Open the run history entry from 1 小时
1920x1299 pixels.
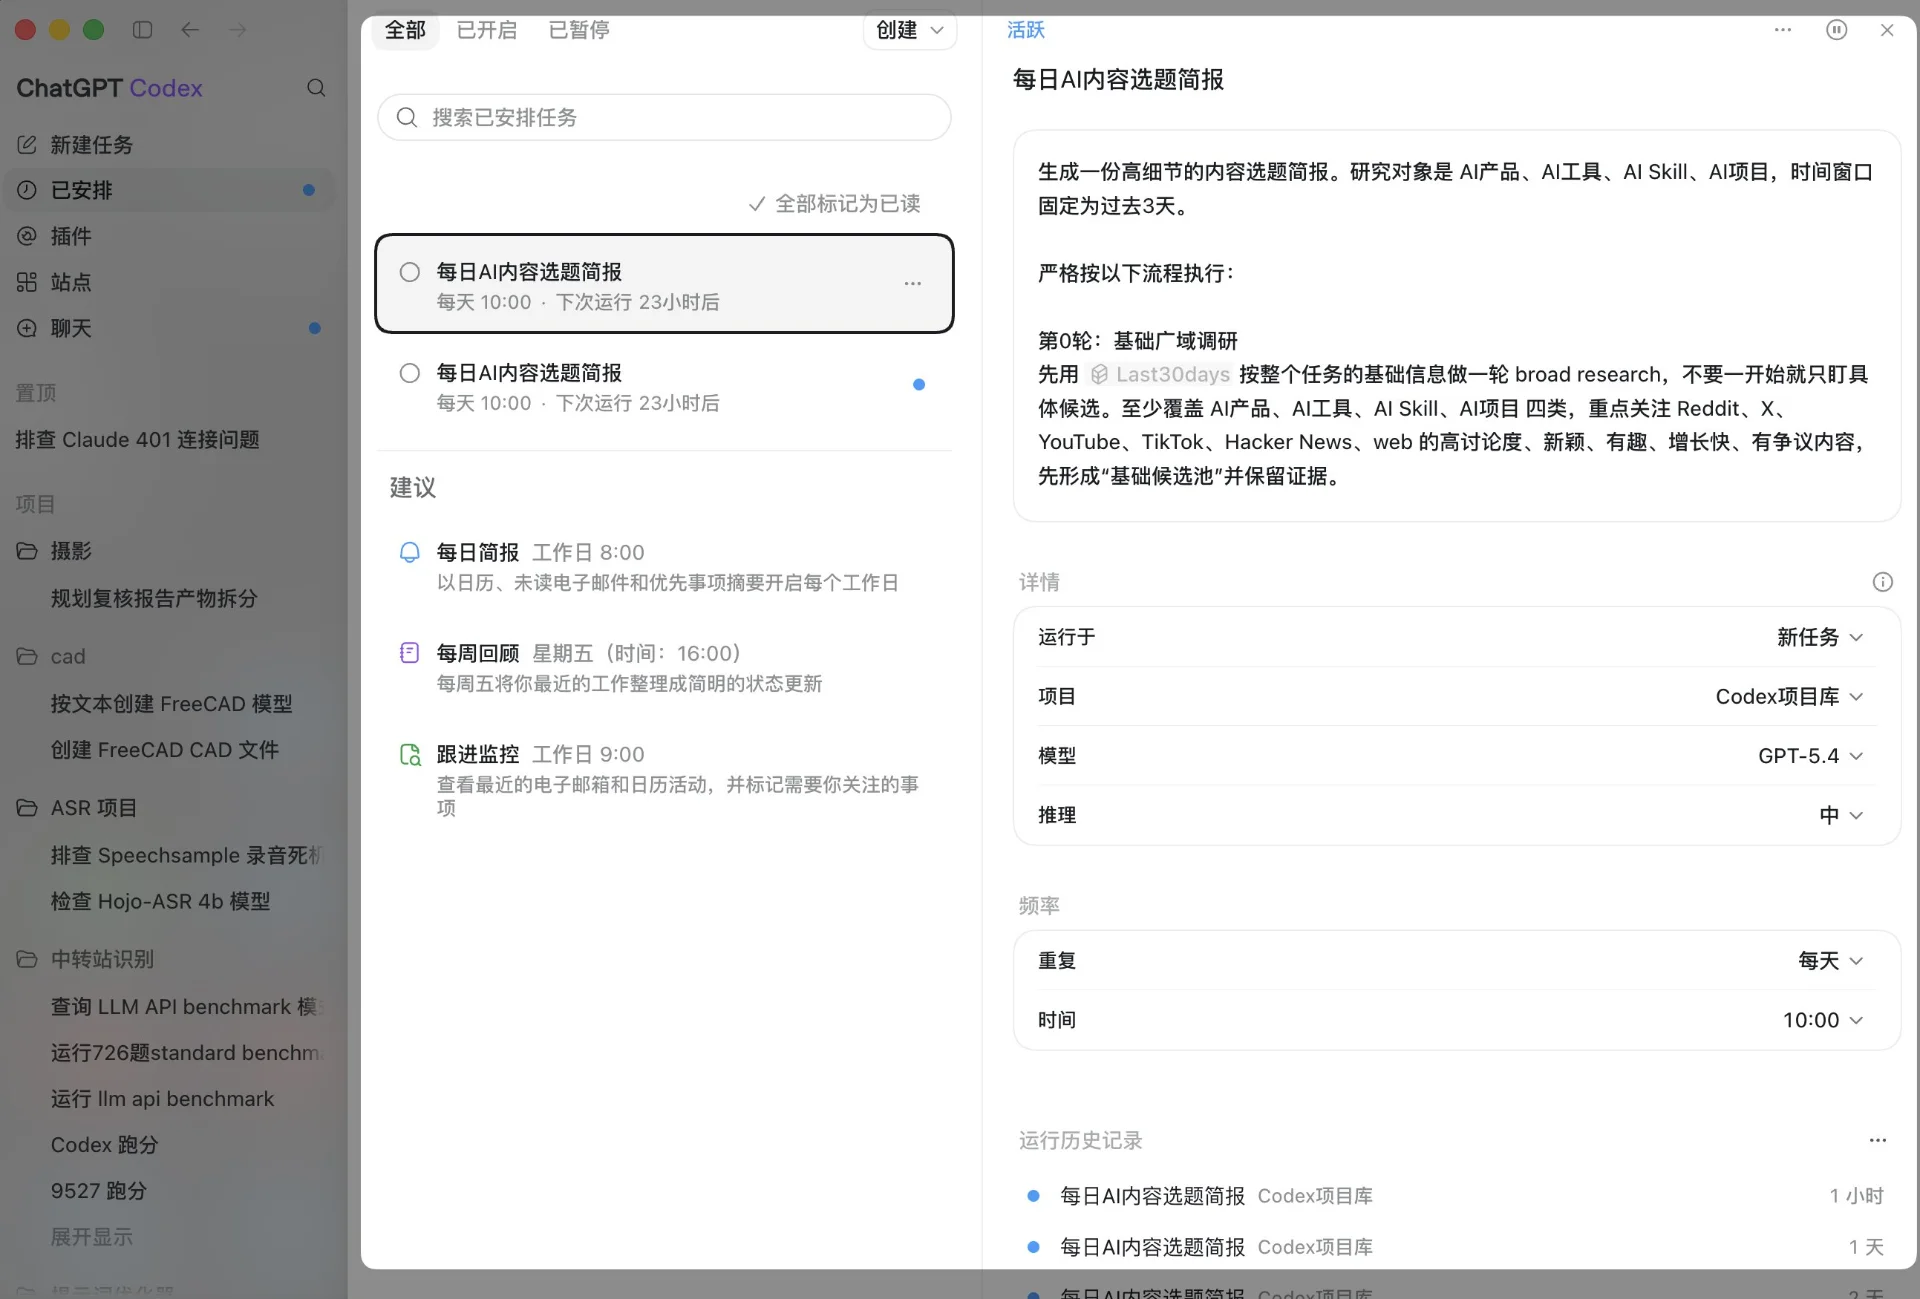1456,1196
